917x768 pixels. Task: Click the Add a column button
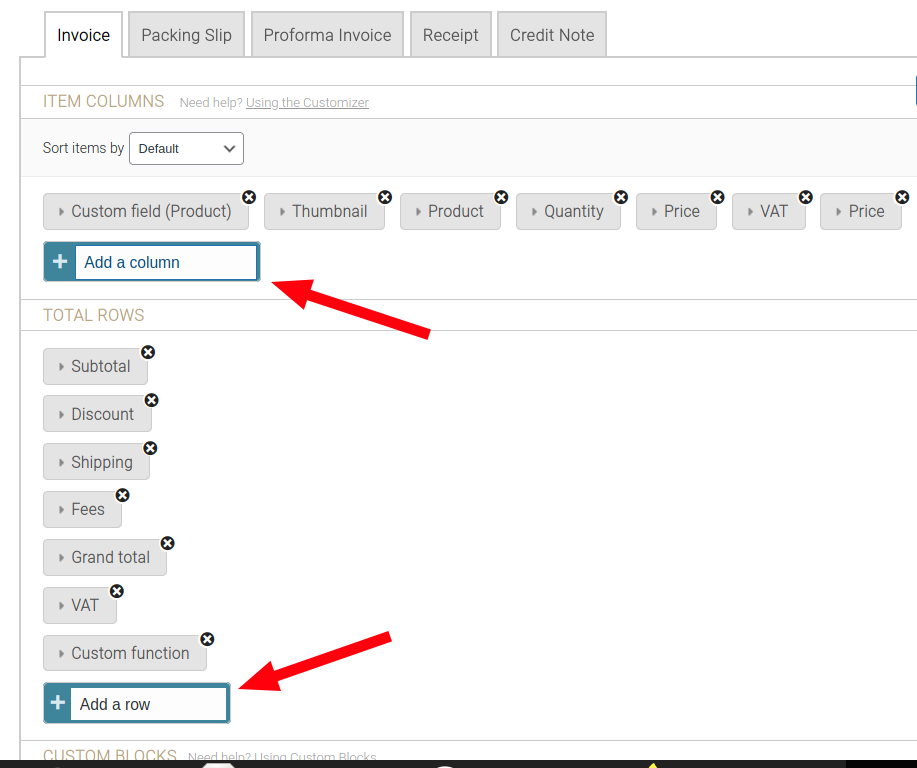151,261
